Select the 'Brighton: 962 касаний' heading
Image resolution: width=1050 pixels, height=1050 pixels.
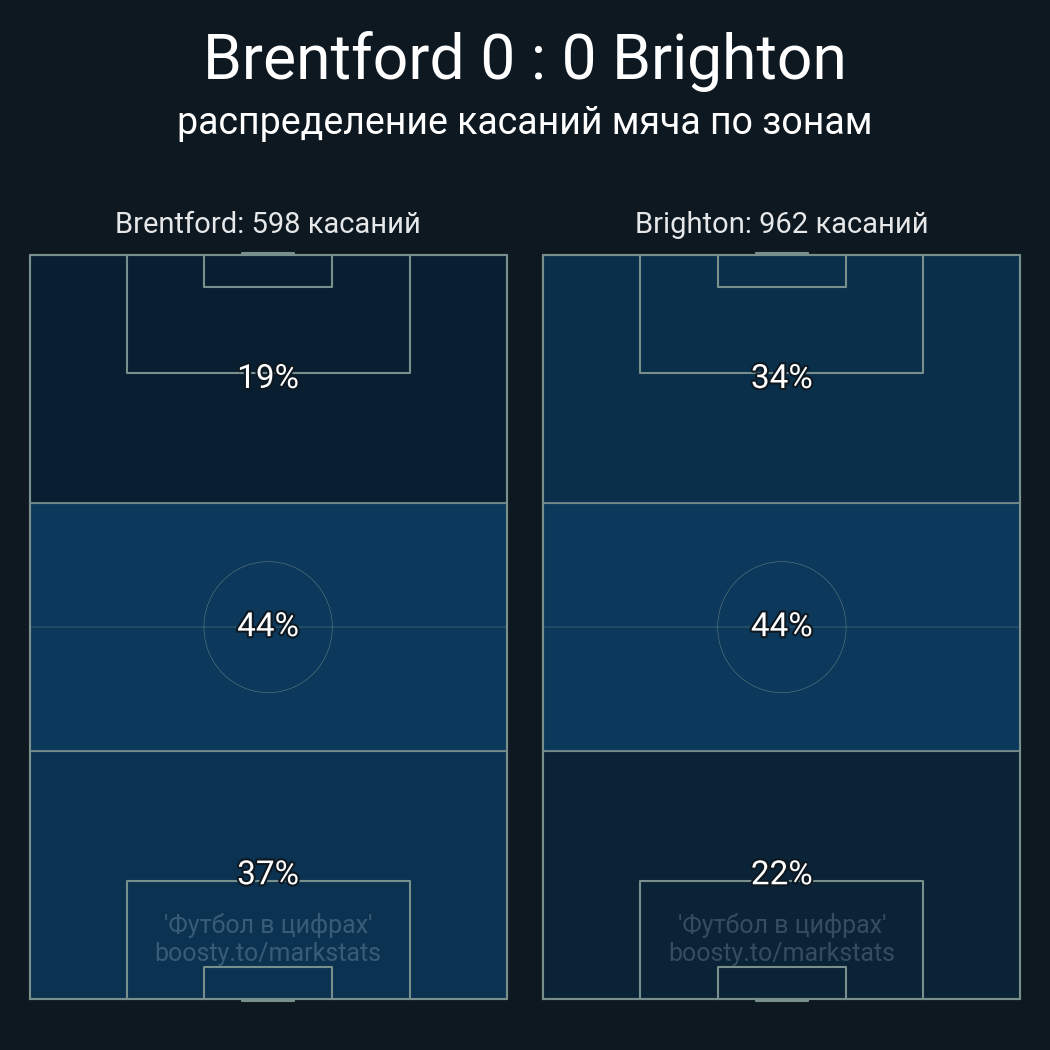tap(781, 223)
